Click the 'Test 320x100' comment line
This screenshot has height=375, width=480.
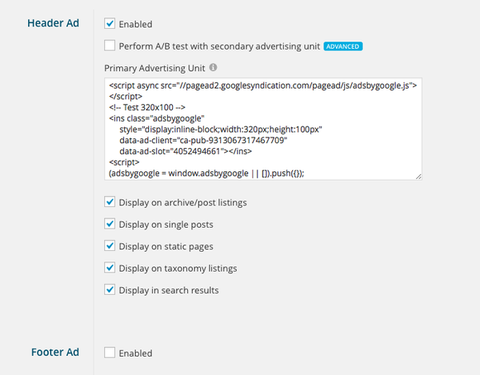[147, 107]
